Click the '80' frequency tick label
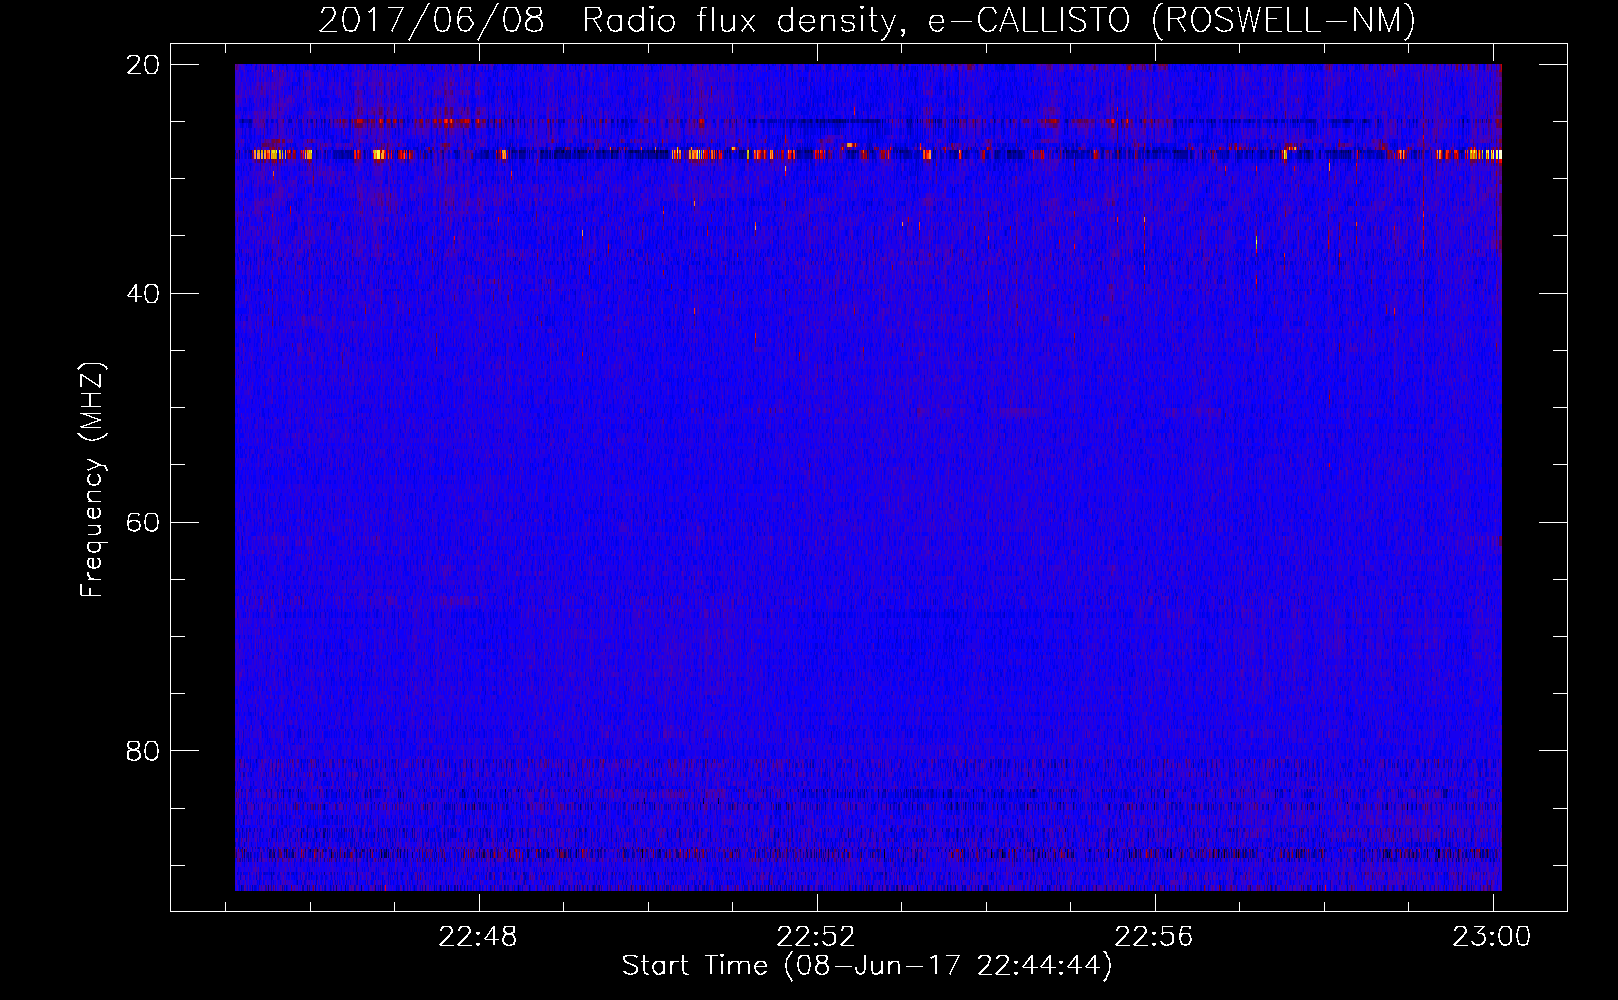The image size is (1618, 1000). point(143,751)
